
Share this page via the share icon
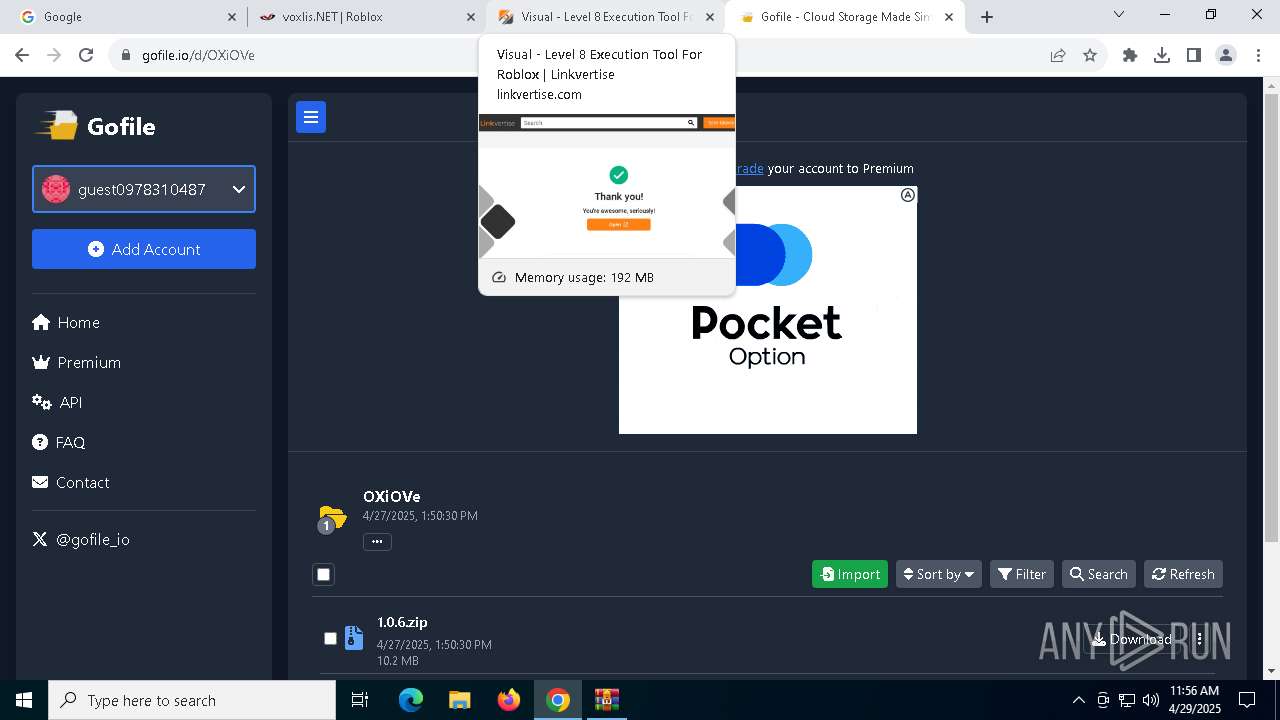[x=1058, y=55]
